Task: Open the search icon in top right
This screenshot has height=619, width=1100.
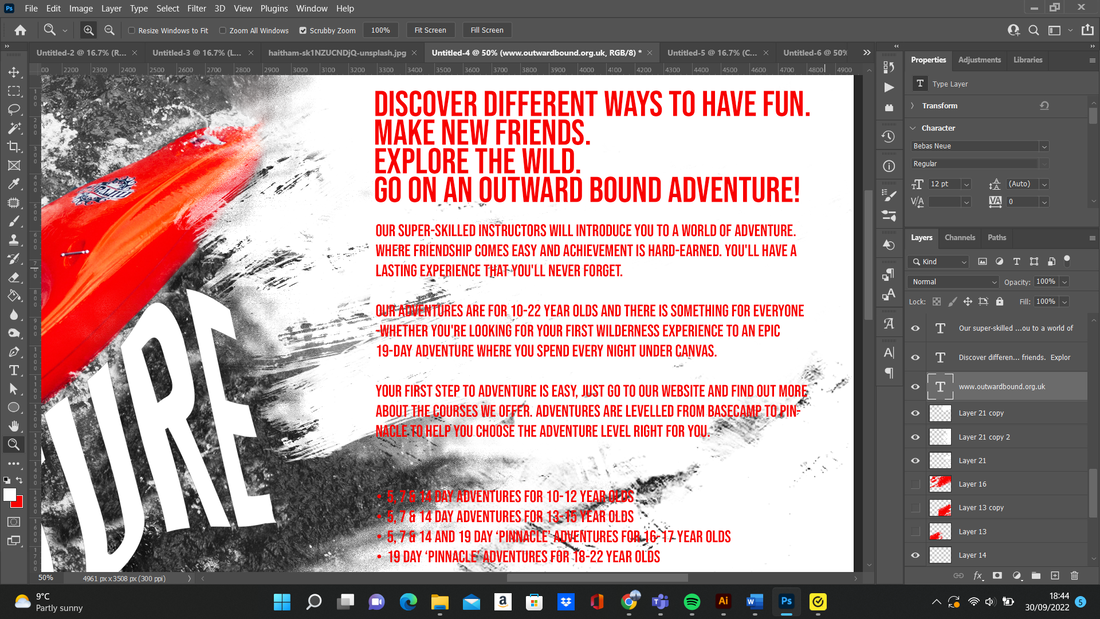Action: (1033, 30)
